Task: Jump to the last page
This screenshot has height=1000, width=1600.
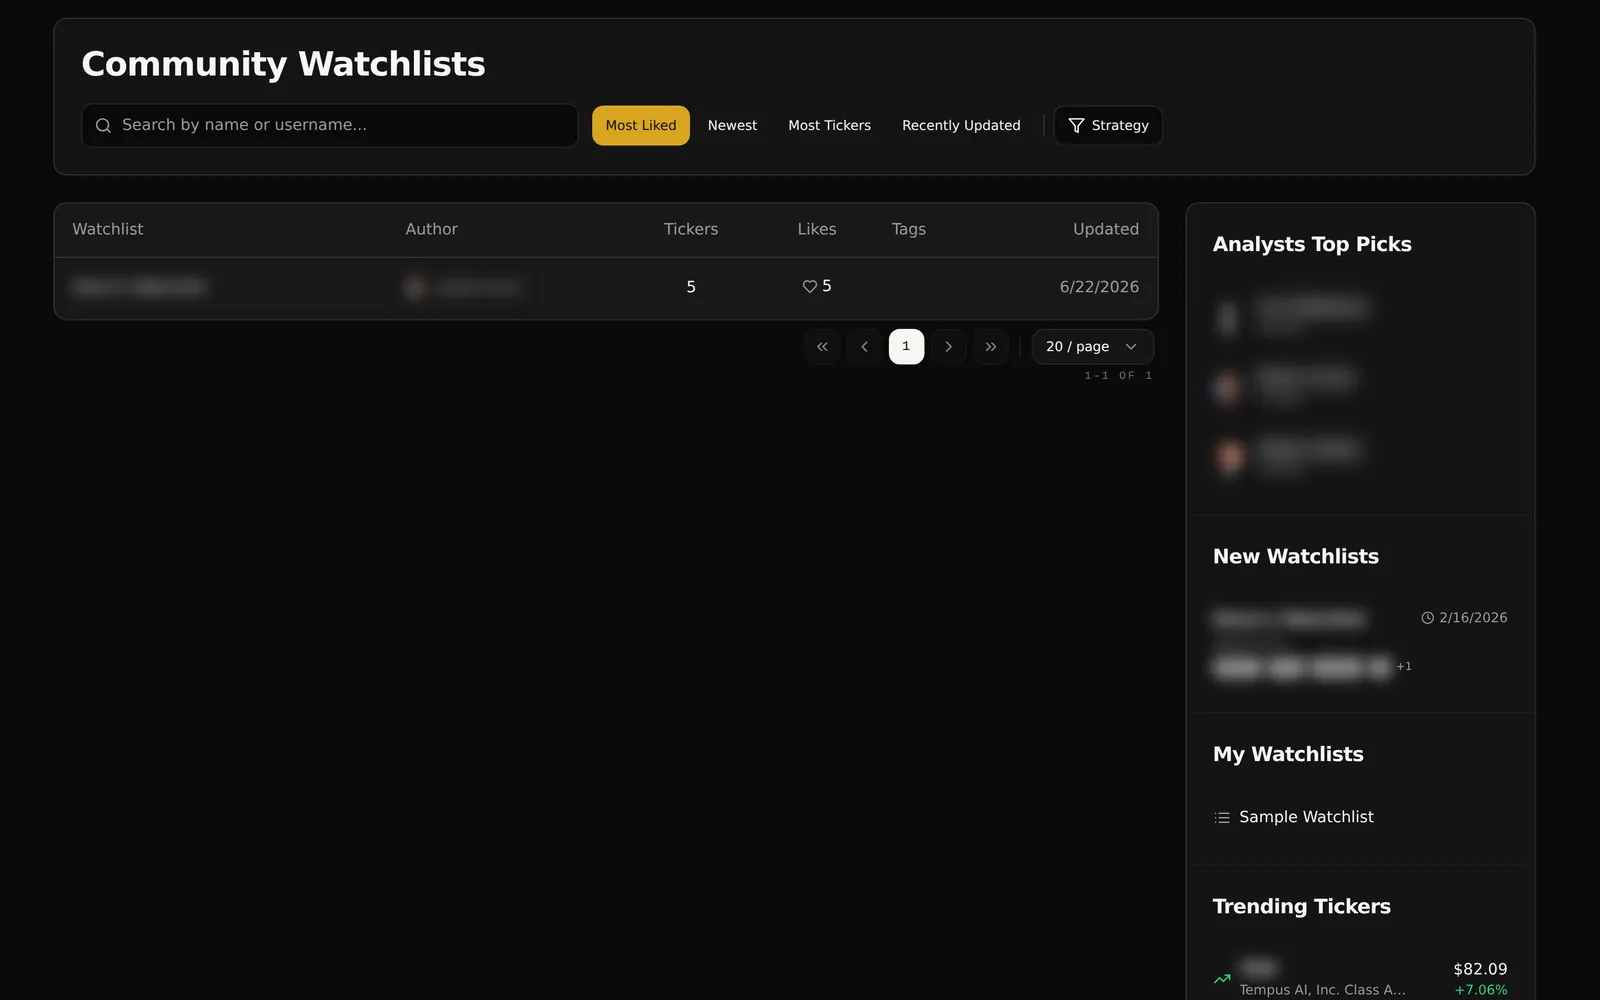Action: (991, 347)
